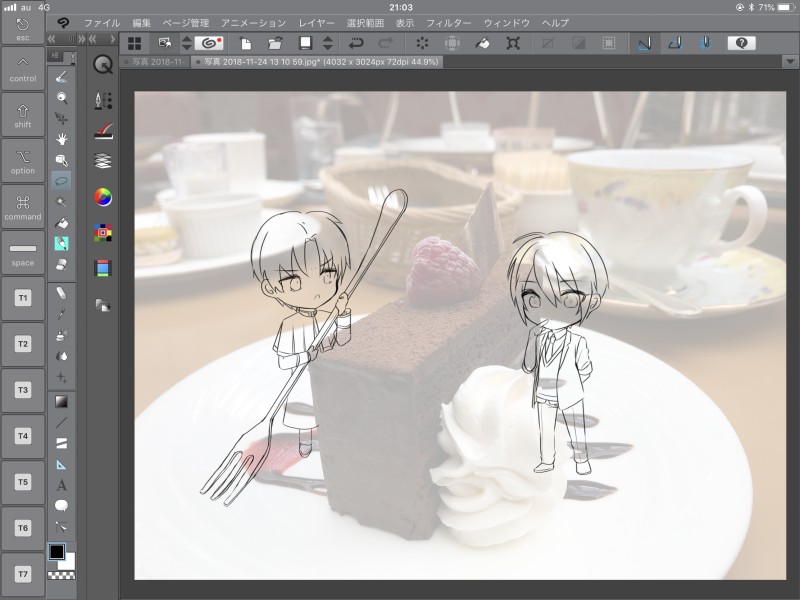Select the Operation object tool
Screen dimensions: 800x600
tap(62, 160)
